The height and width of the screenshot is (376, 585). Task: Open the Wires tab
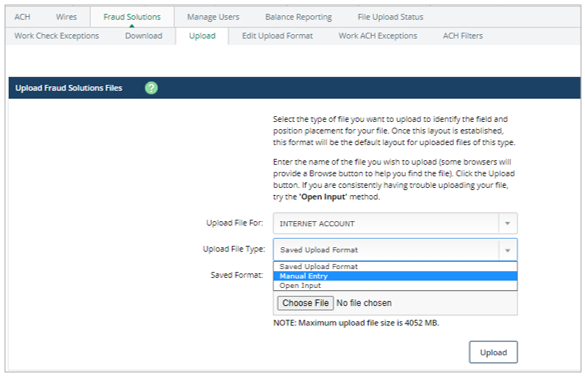(66, 17)
